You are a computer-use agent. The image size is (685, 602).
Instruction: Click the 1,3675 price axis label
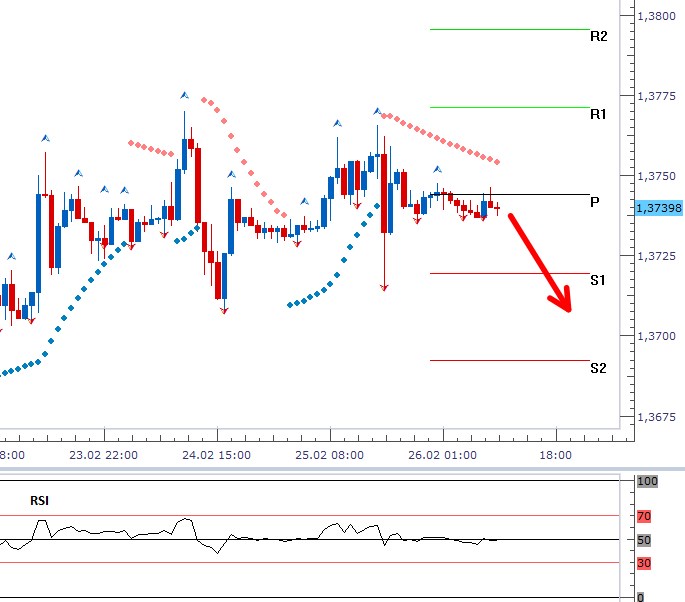(659, 416)
